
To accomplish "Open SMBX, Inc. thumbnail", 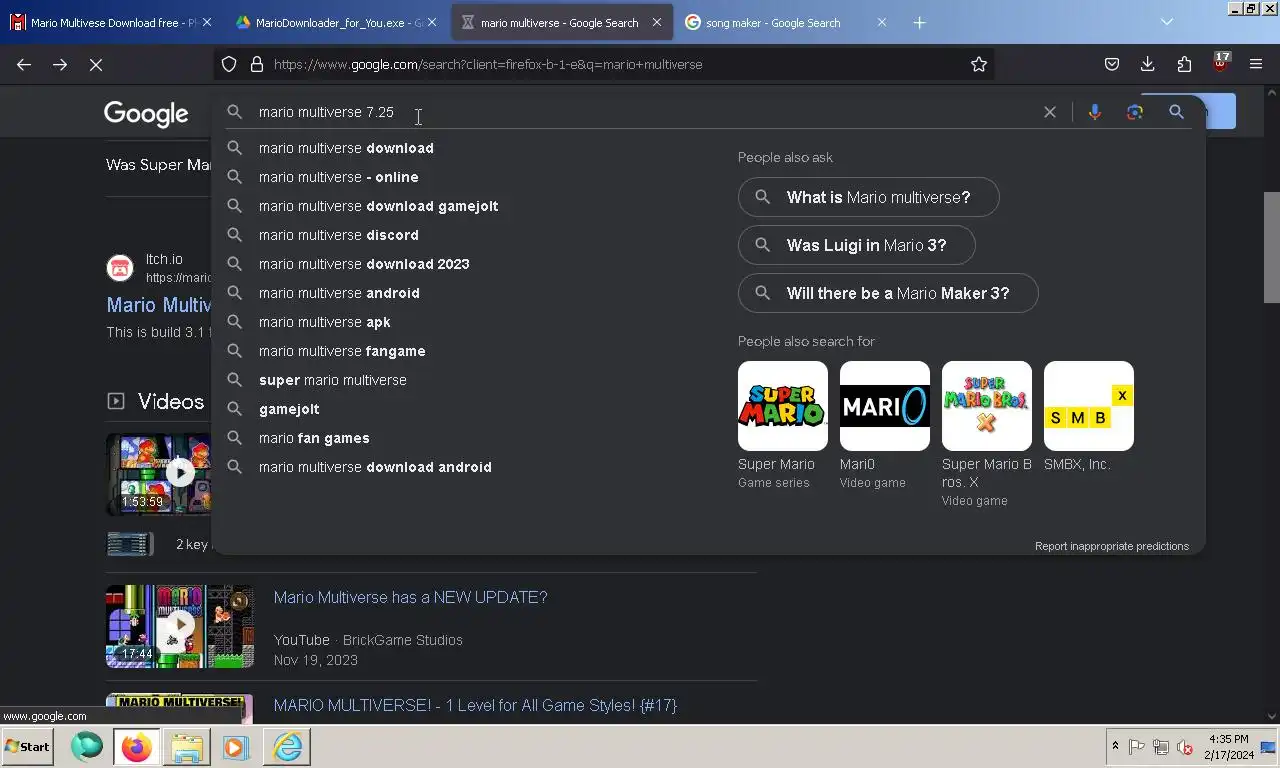I will [1089, 406].
